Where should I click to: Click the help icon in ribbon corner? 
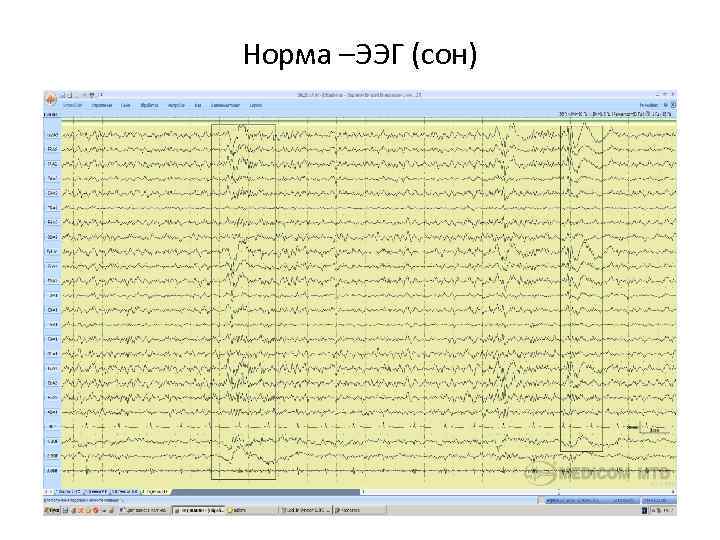(x=666, y=105)
